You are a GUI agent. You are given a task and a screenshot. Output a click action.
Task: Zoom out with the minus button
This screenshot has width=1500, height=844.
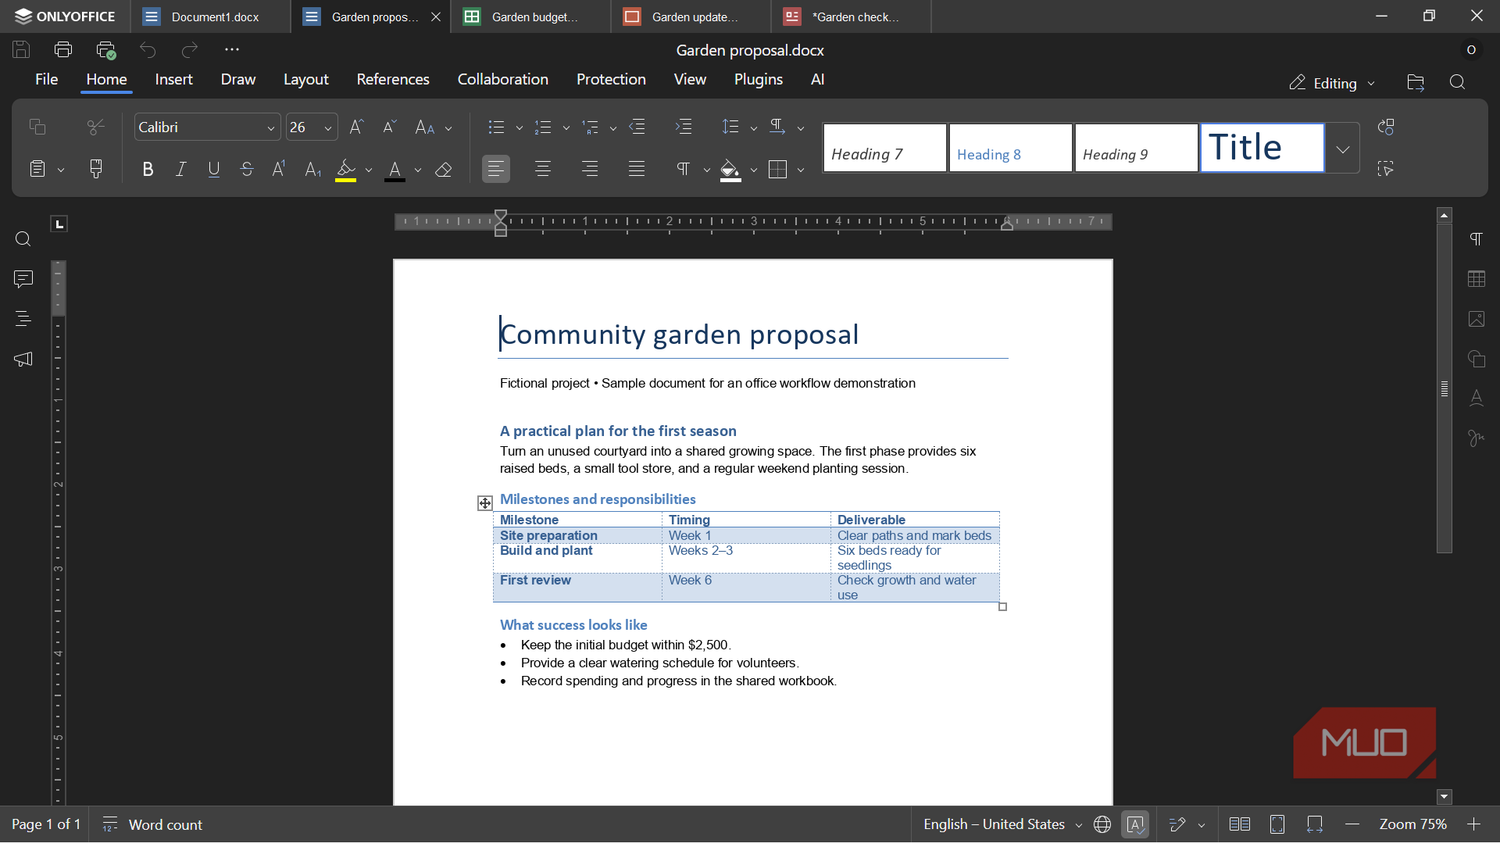tap(1352, 825)
